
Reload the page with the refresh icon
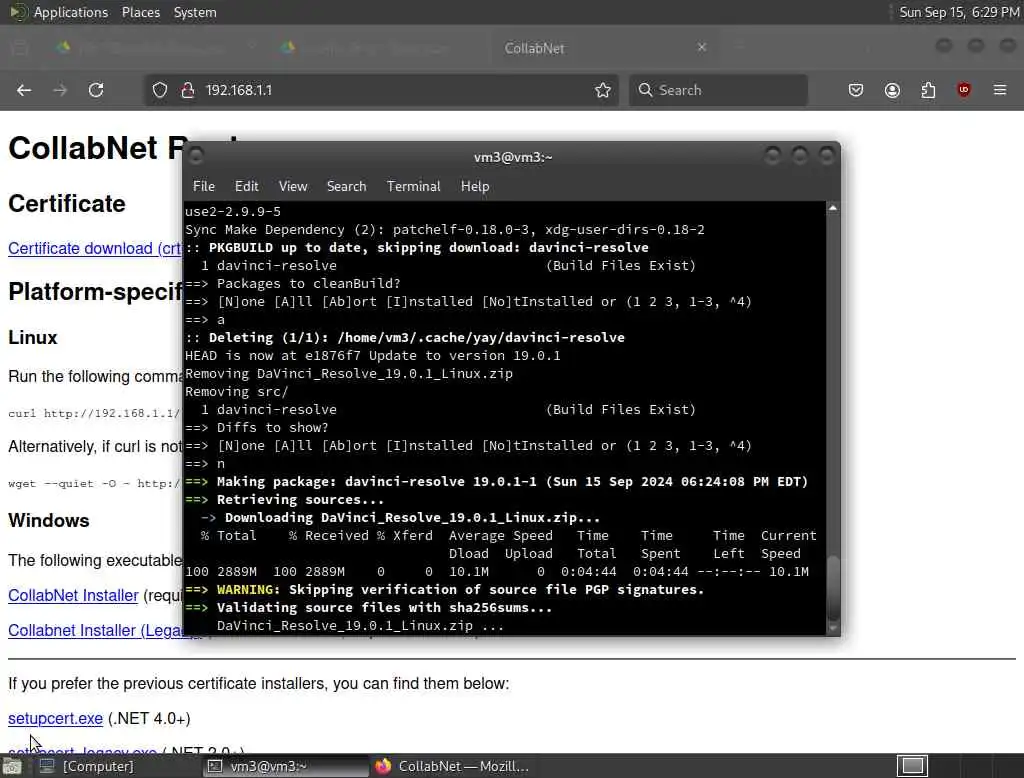96,90
